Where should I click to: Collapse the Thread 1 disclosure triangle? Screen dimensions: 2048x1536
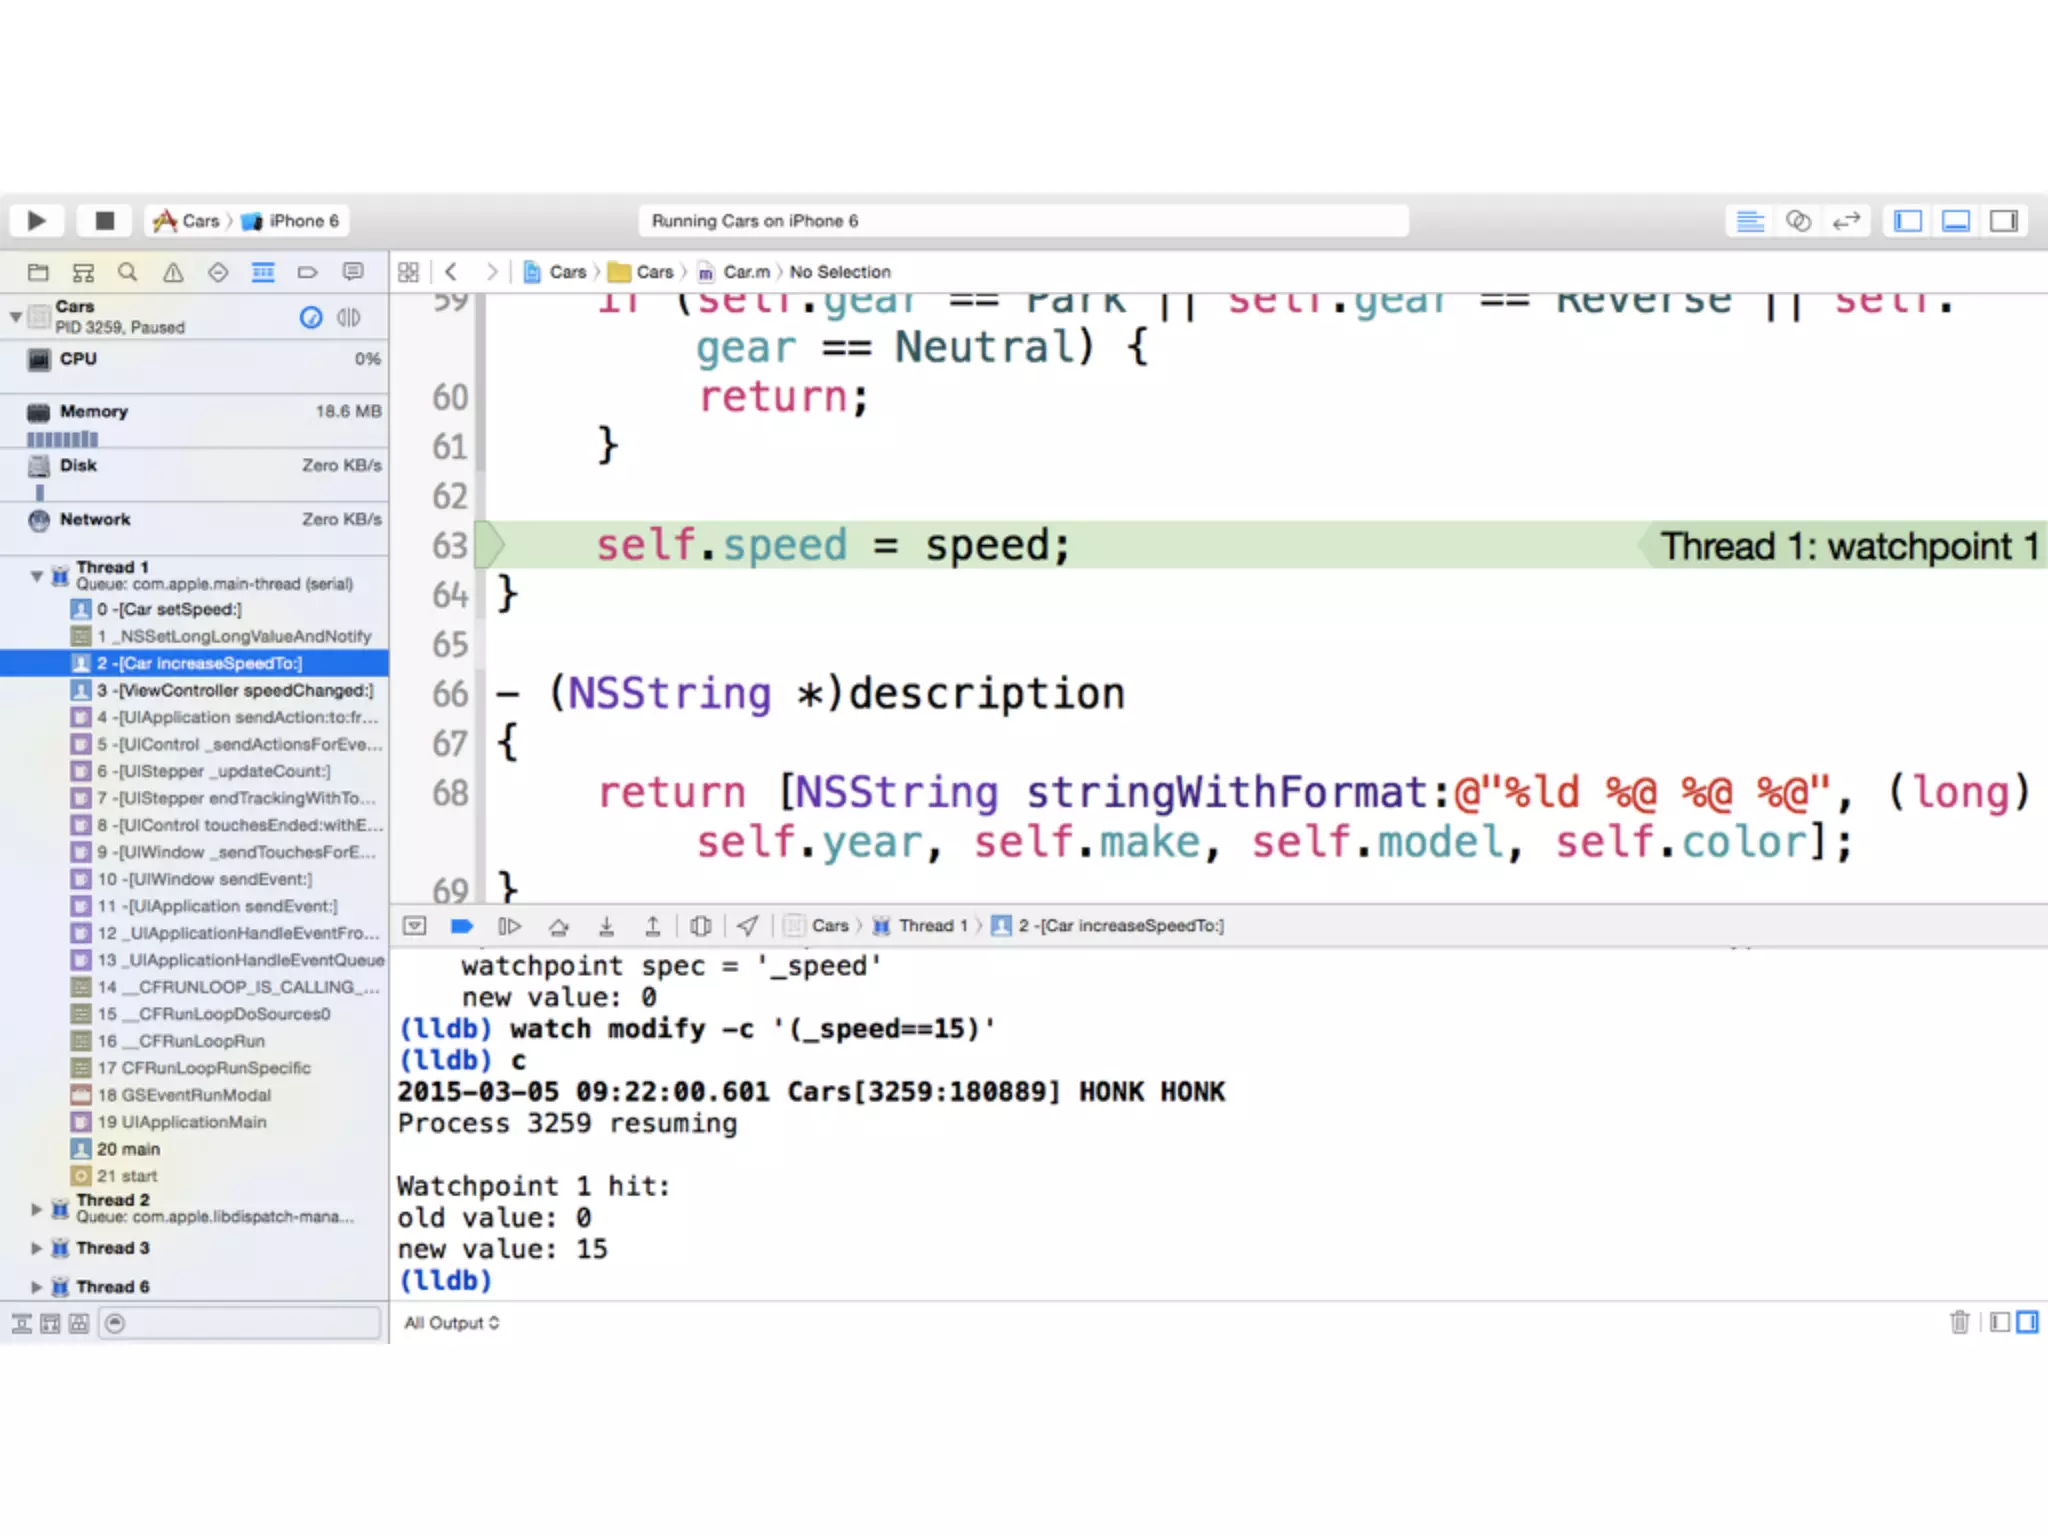coord(37,576)
